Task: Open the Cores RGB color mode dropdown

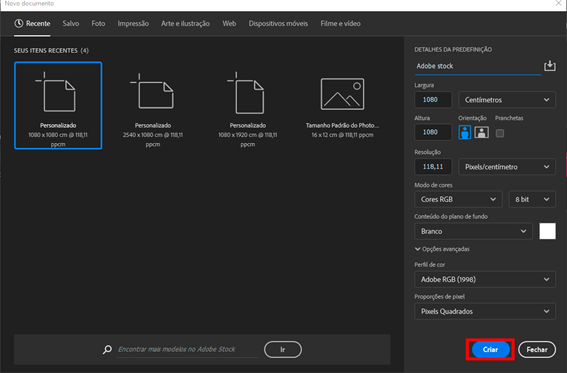Action: tap(458, 200)
